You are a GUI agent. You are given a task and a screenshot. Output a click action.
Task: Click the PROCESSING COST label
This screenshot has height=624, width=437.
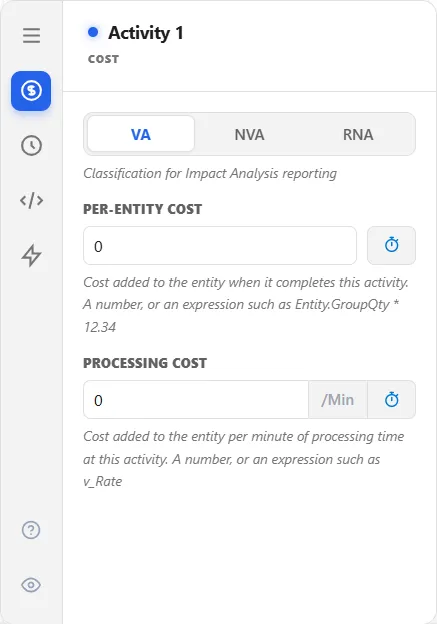[x=145, y=363]
